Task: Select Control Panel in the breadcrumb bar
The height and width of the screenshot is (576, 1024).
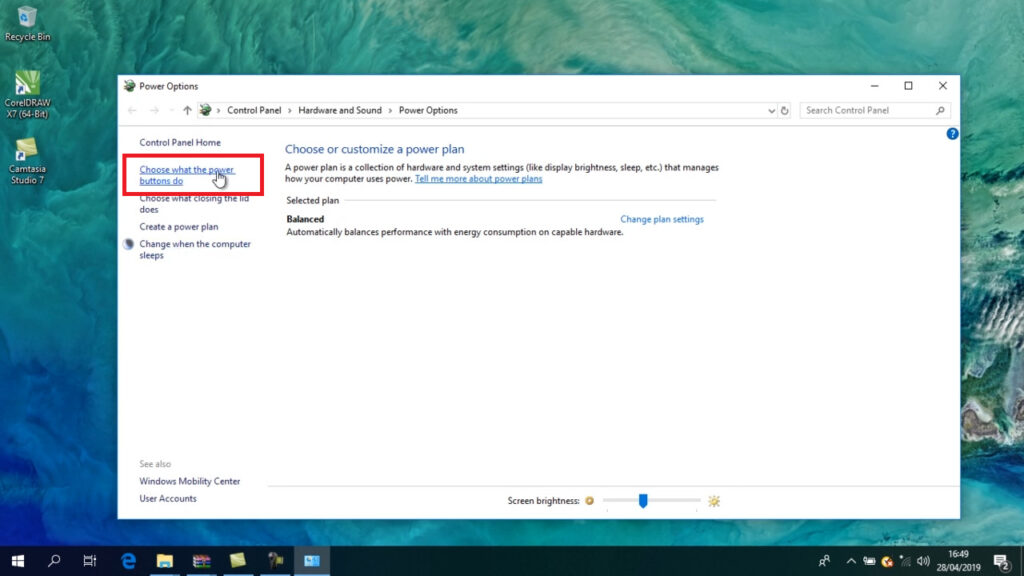Action: pos(254,110)
